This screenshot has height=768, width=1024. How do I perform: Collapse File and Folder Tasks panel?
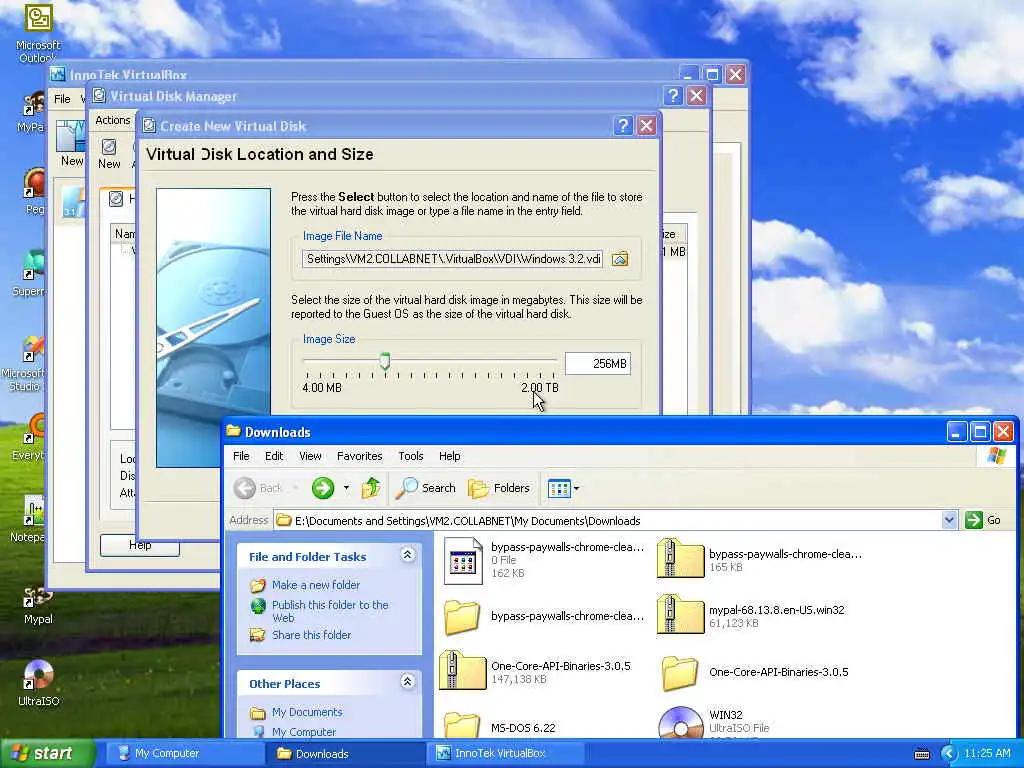tap(408, 555)
